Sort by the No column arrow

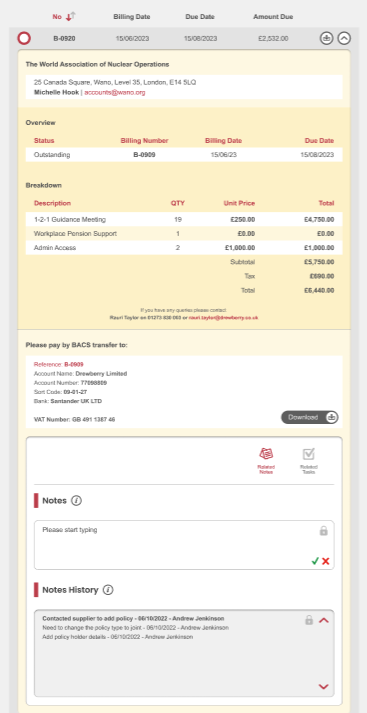coord(70,17)
